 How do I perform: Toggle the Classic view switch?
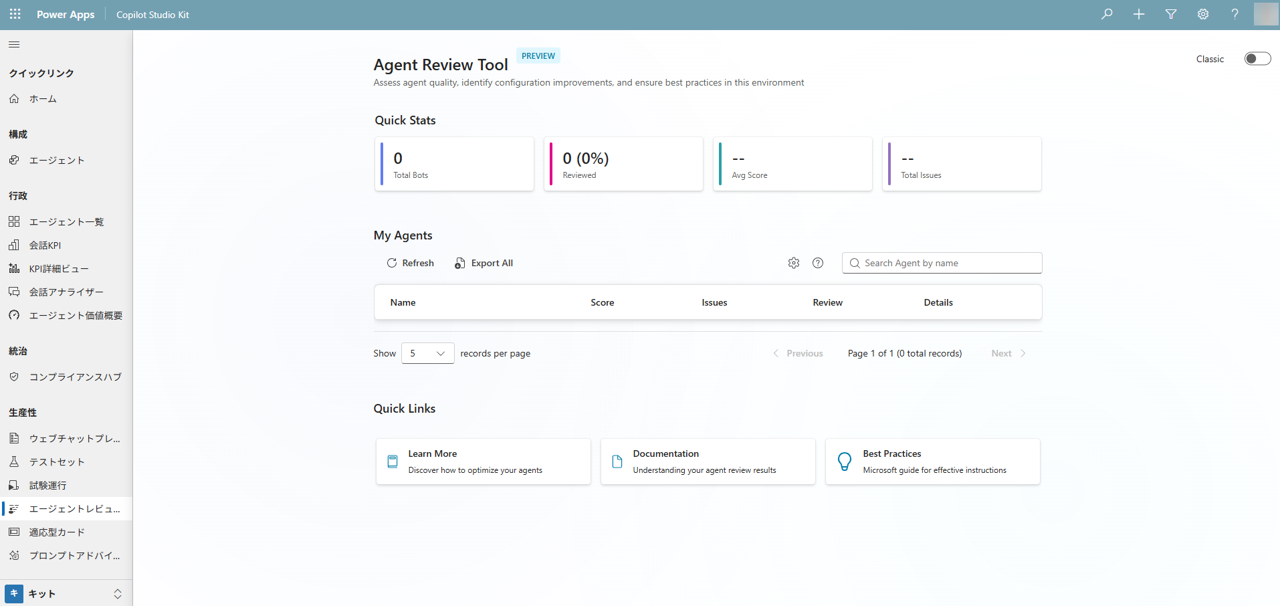(1257, 59)
